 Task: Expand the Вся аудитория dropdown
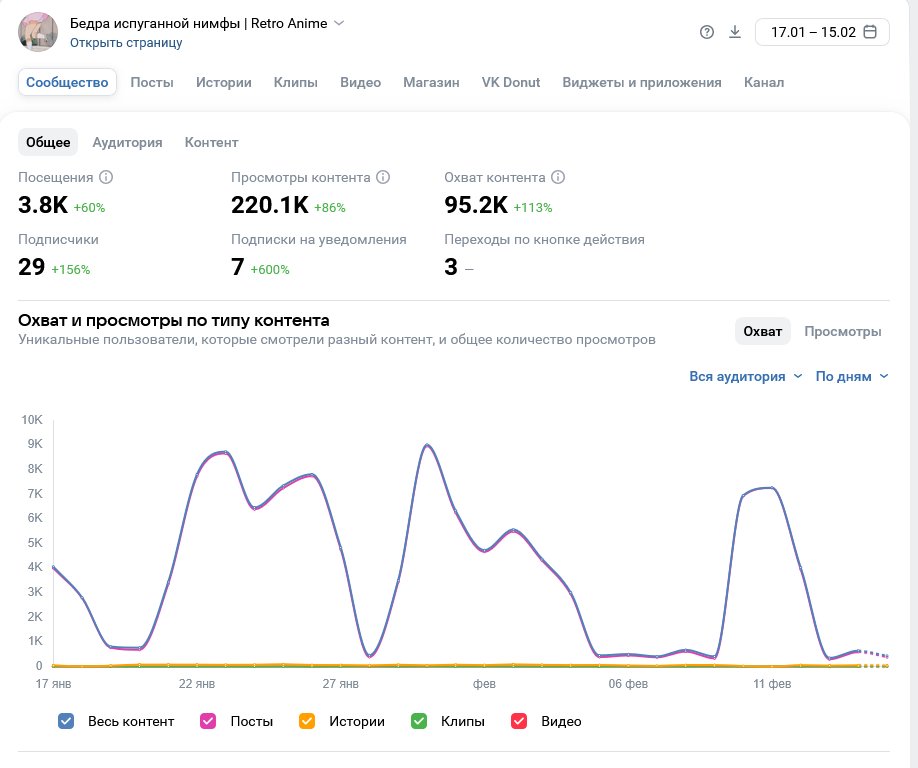coord(745,376)
